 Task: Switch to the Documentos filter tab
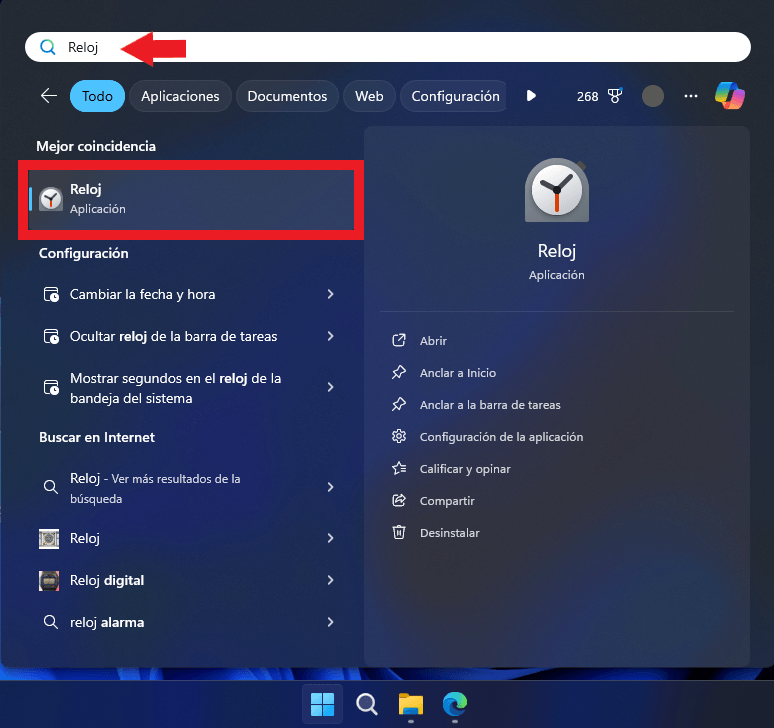point(287,96)
